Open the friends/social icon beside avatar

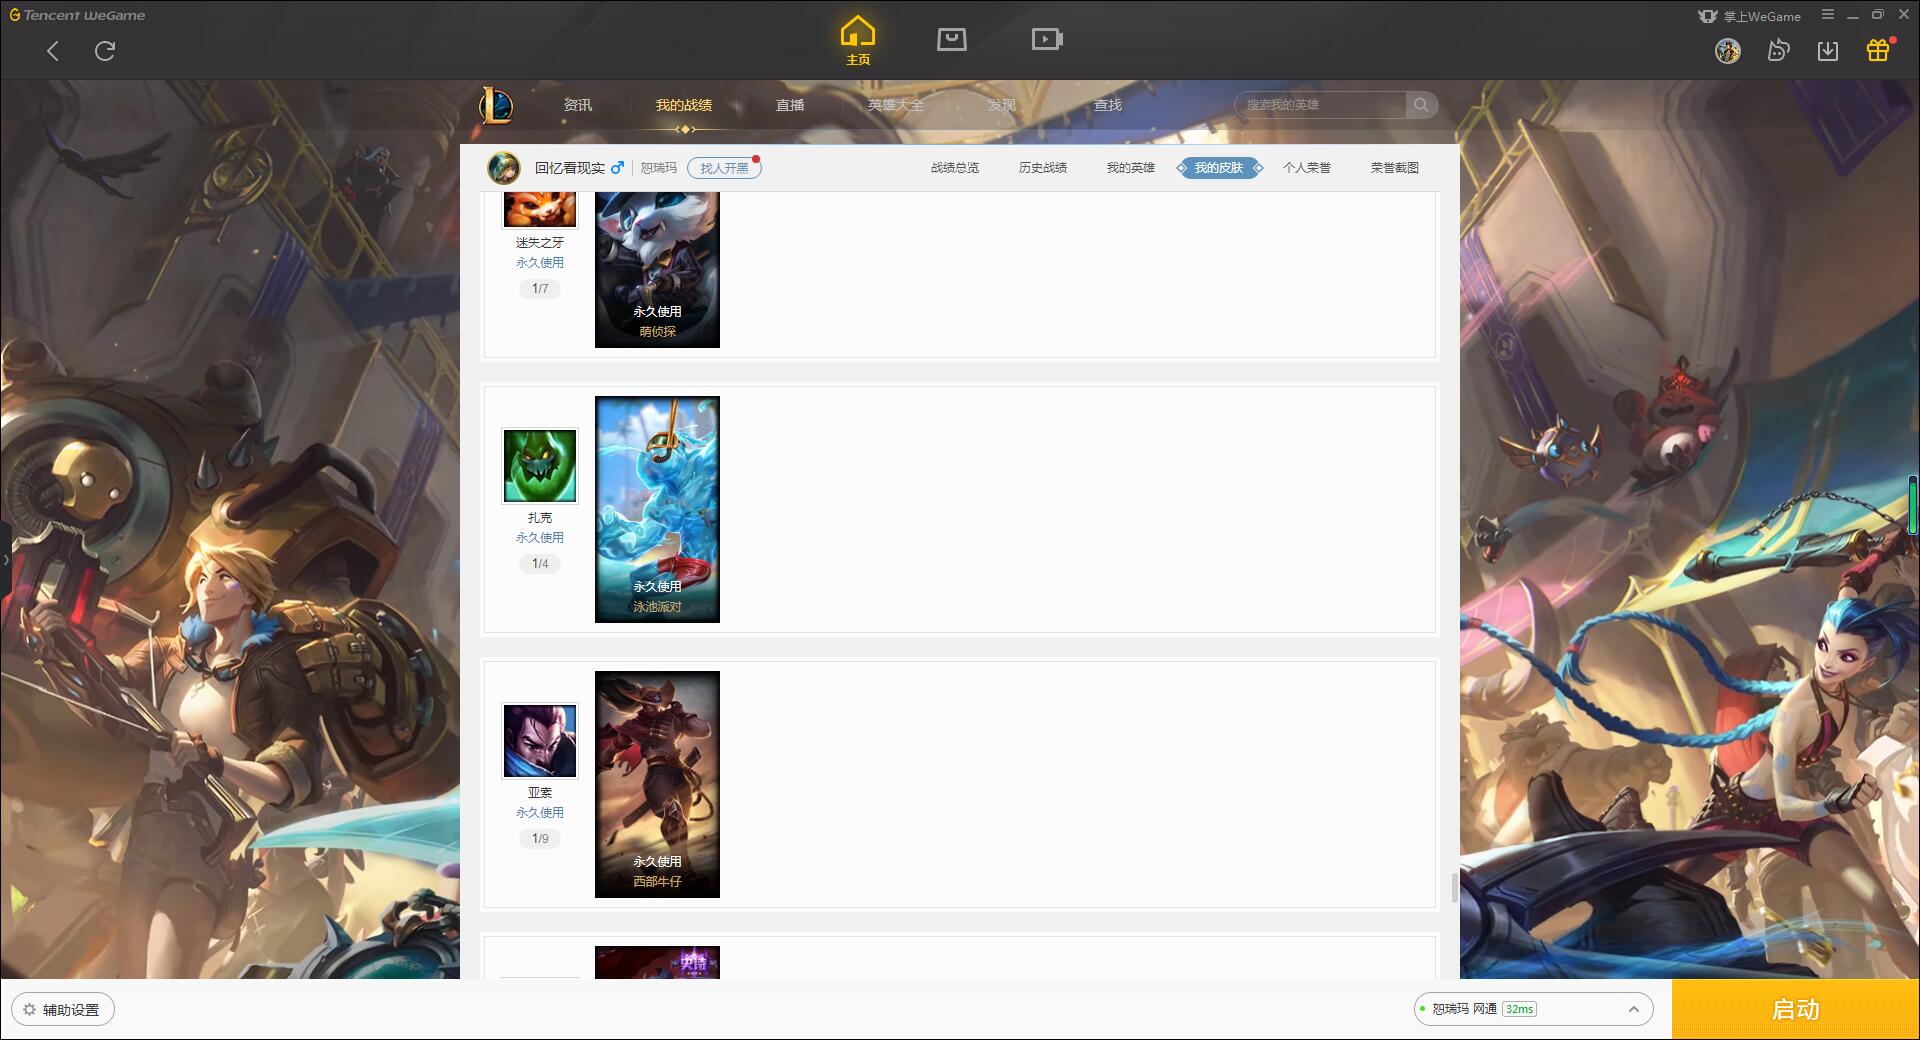click(1778, 50)
